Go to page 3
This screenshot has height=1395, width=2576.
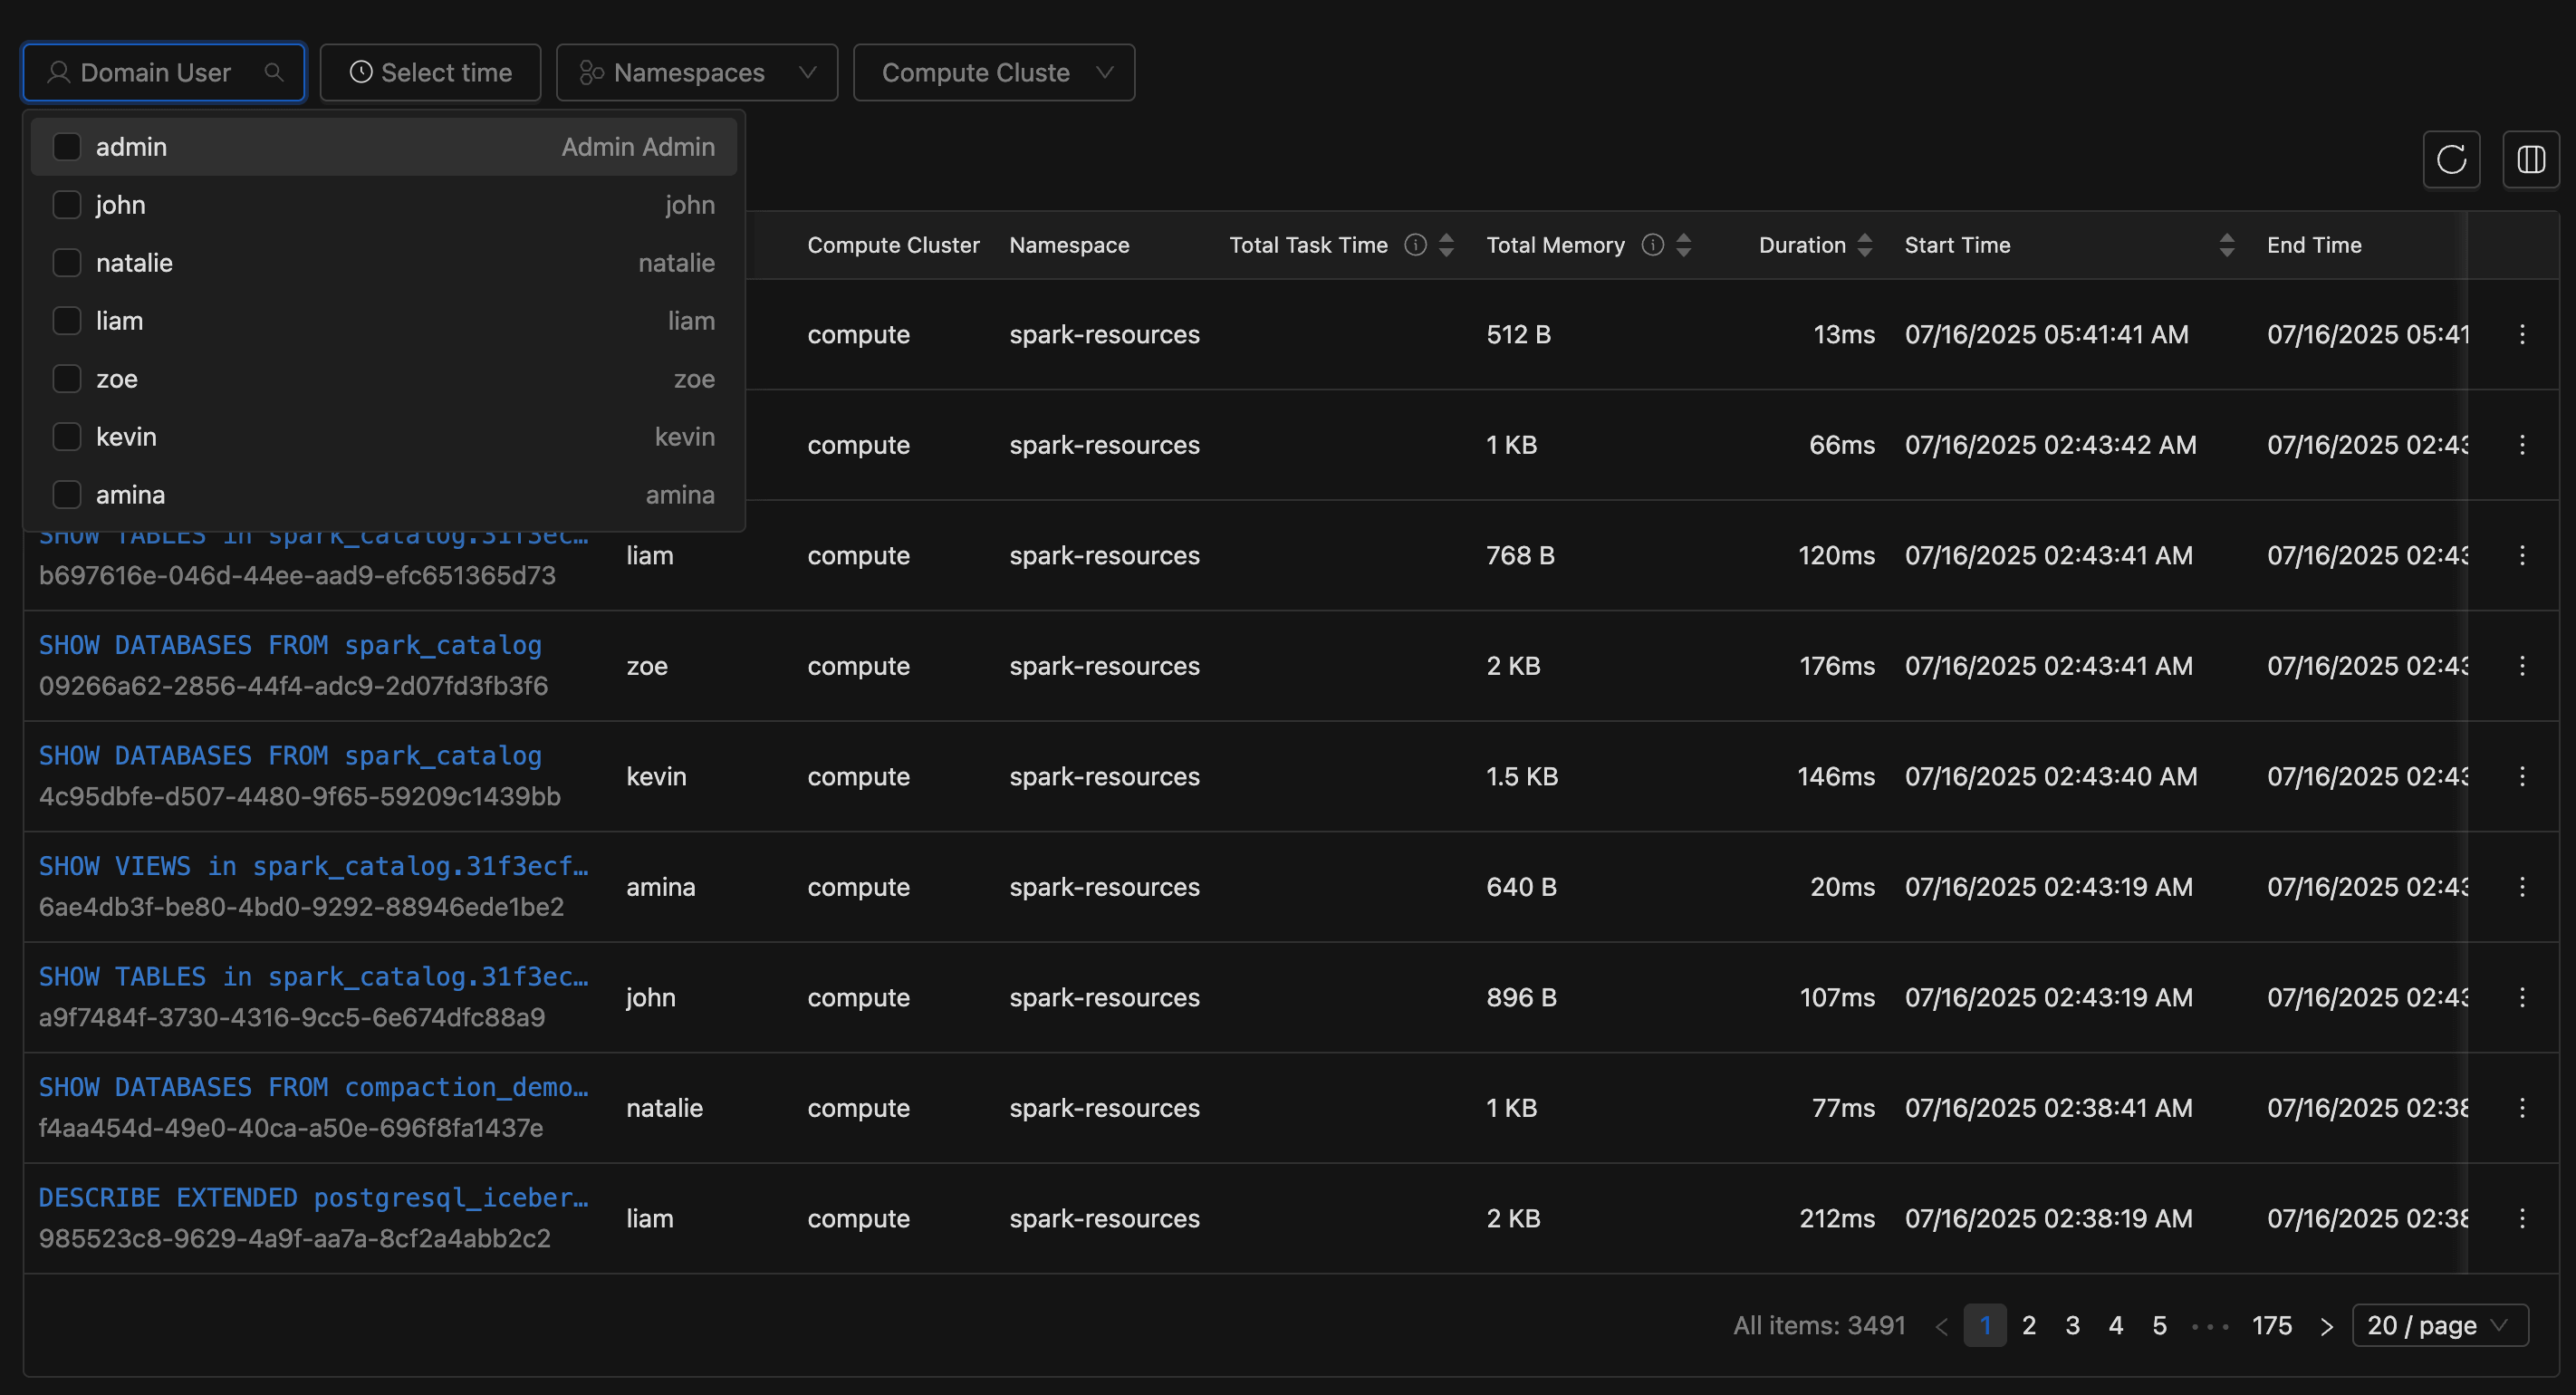click(x=2072, y=1326)
